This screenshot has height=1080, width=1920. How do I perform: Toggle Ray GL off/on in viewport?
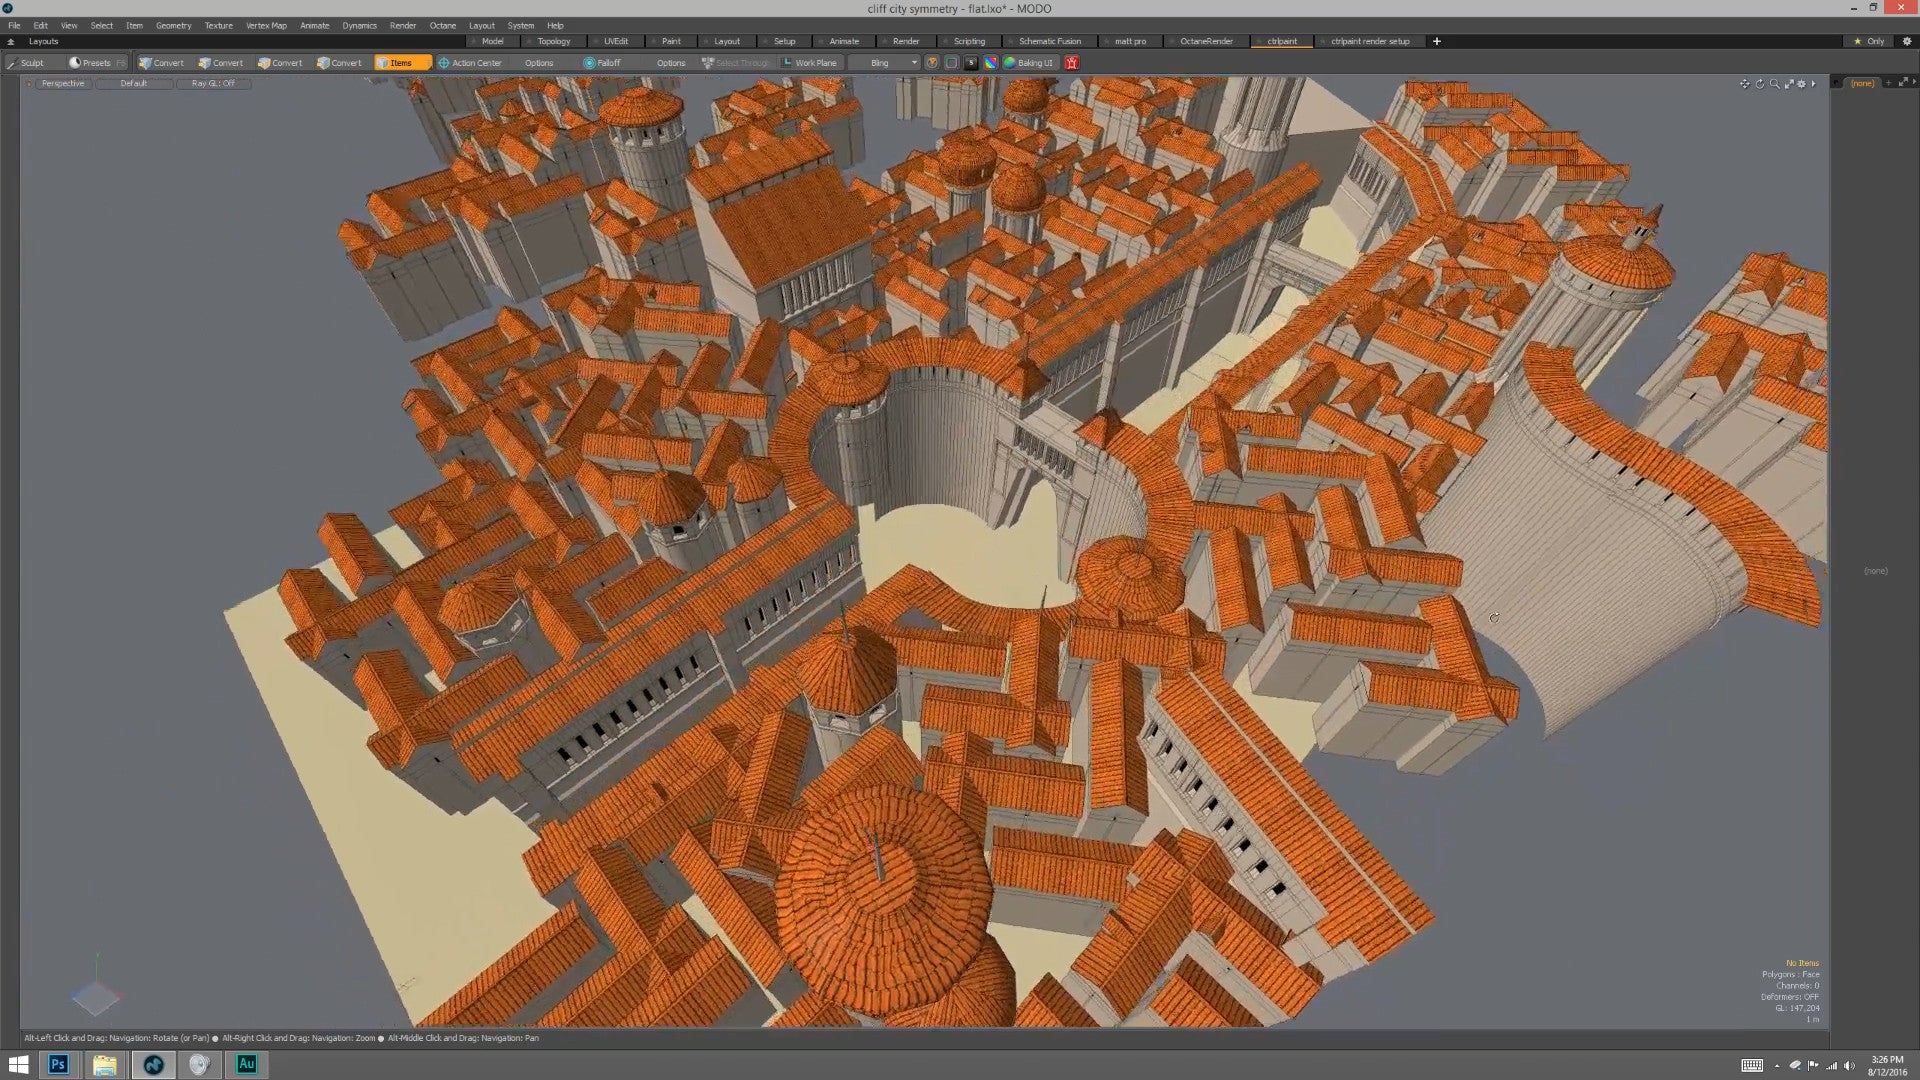click(213, 84)
